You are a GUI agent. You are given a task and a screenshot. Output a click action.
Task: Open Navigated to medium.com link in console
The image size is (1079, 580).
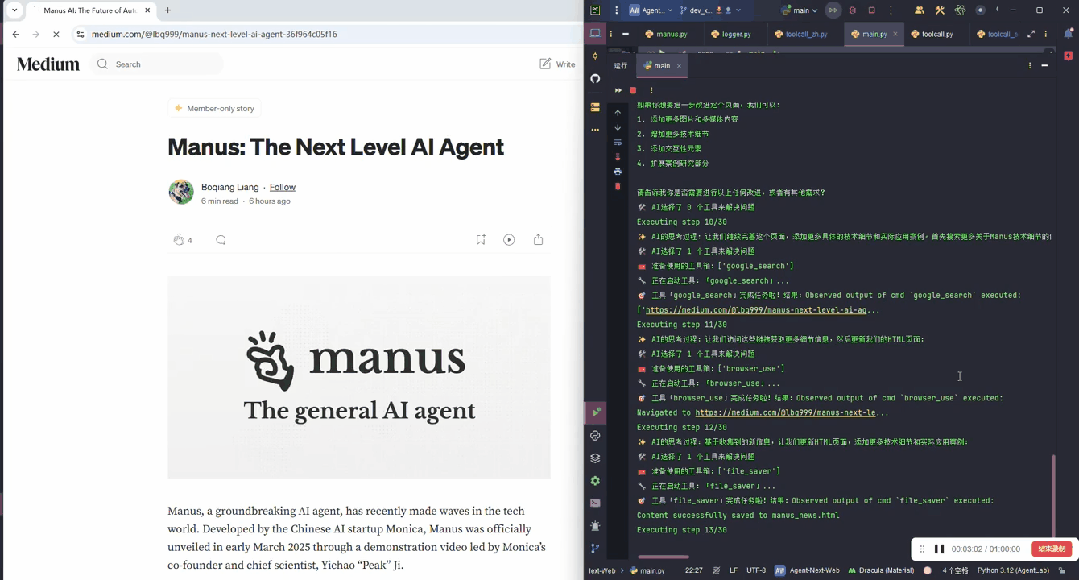(x=785, y=413)
